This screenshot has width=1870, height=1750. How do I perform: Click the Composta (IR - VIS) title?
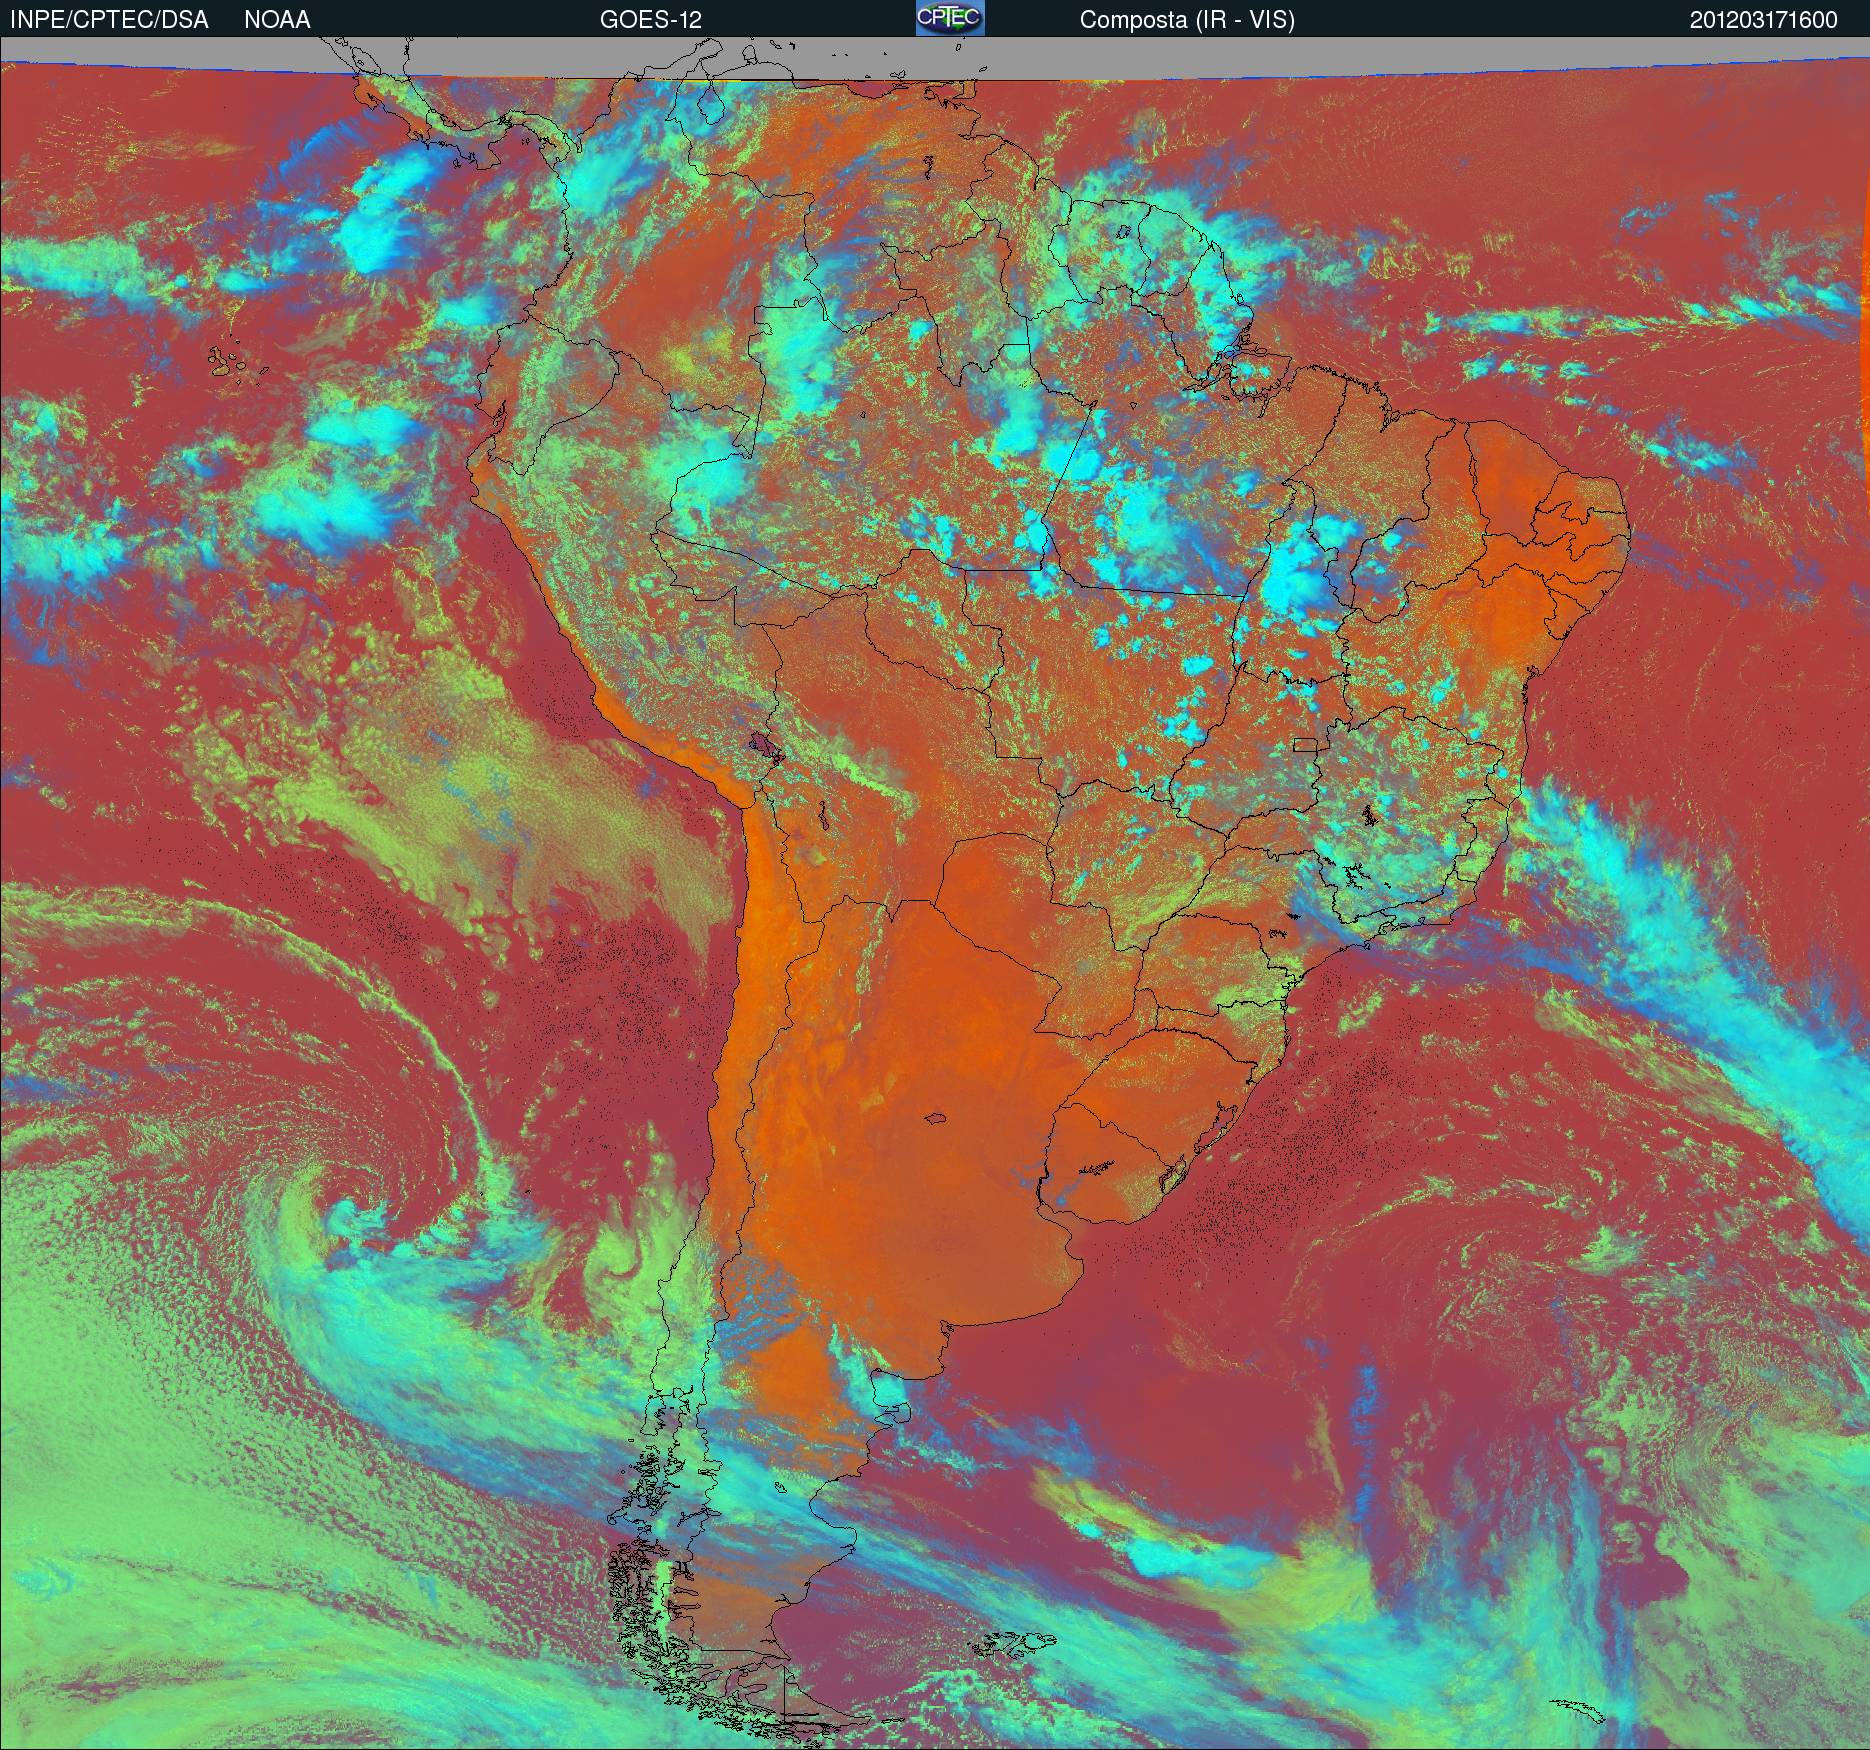click(x=1187, y=20)
